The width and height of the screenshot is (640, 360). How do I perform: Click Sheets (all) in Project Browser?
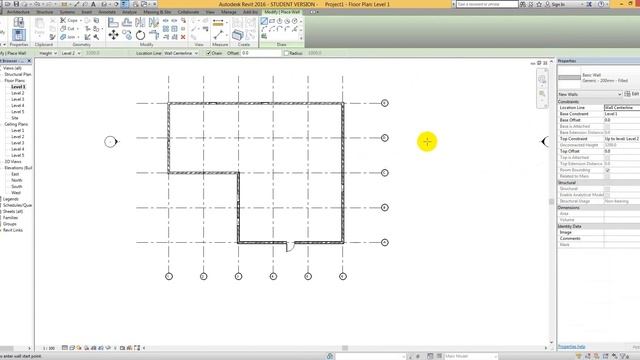(13, 211)
